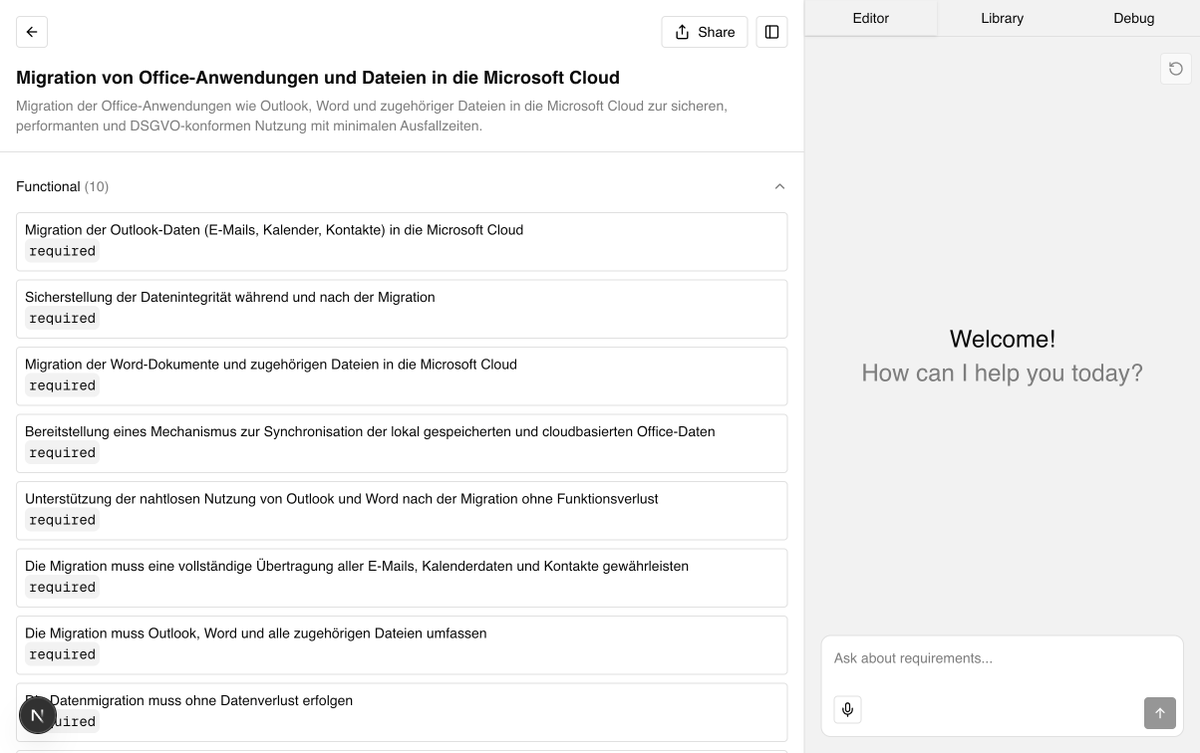Open the Library tab
Image resolution: width=1200 pixels, height=753 pixels.
[1002, 18]
